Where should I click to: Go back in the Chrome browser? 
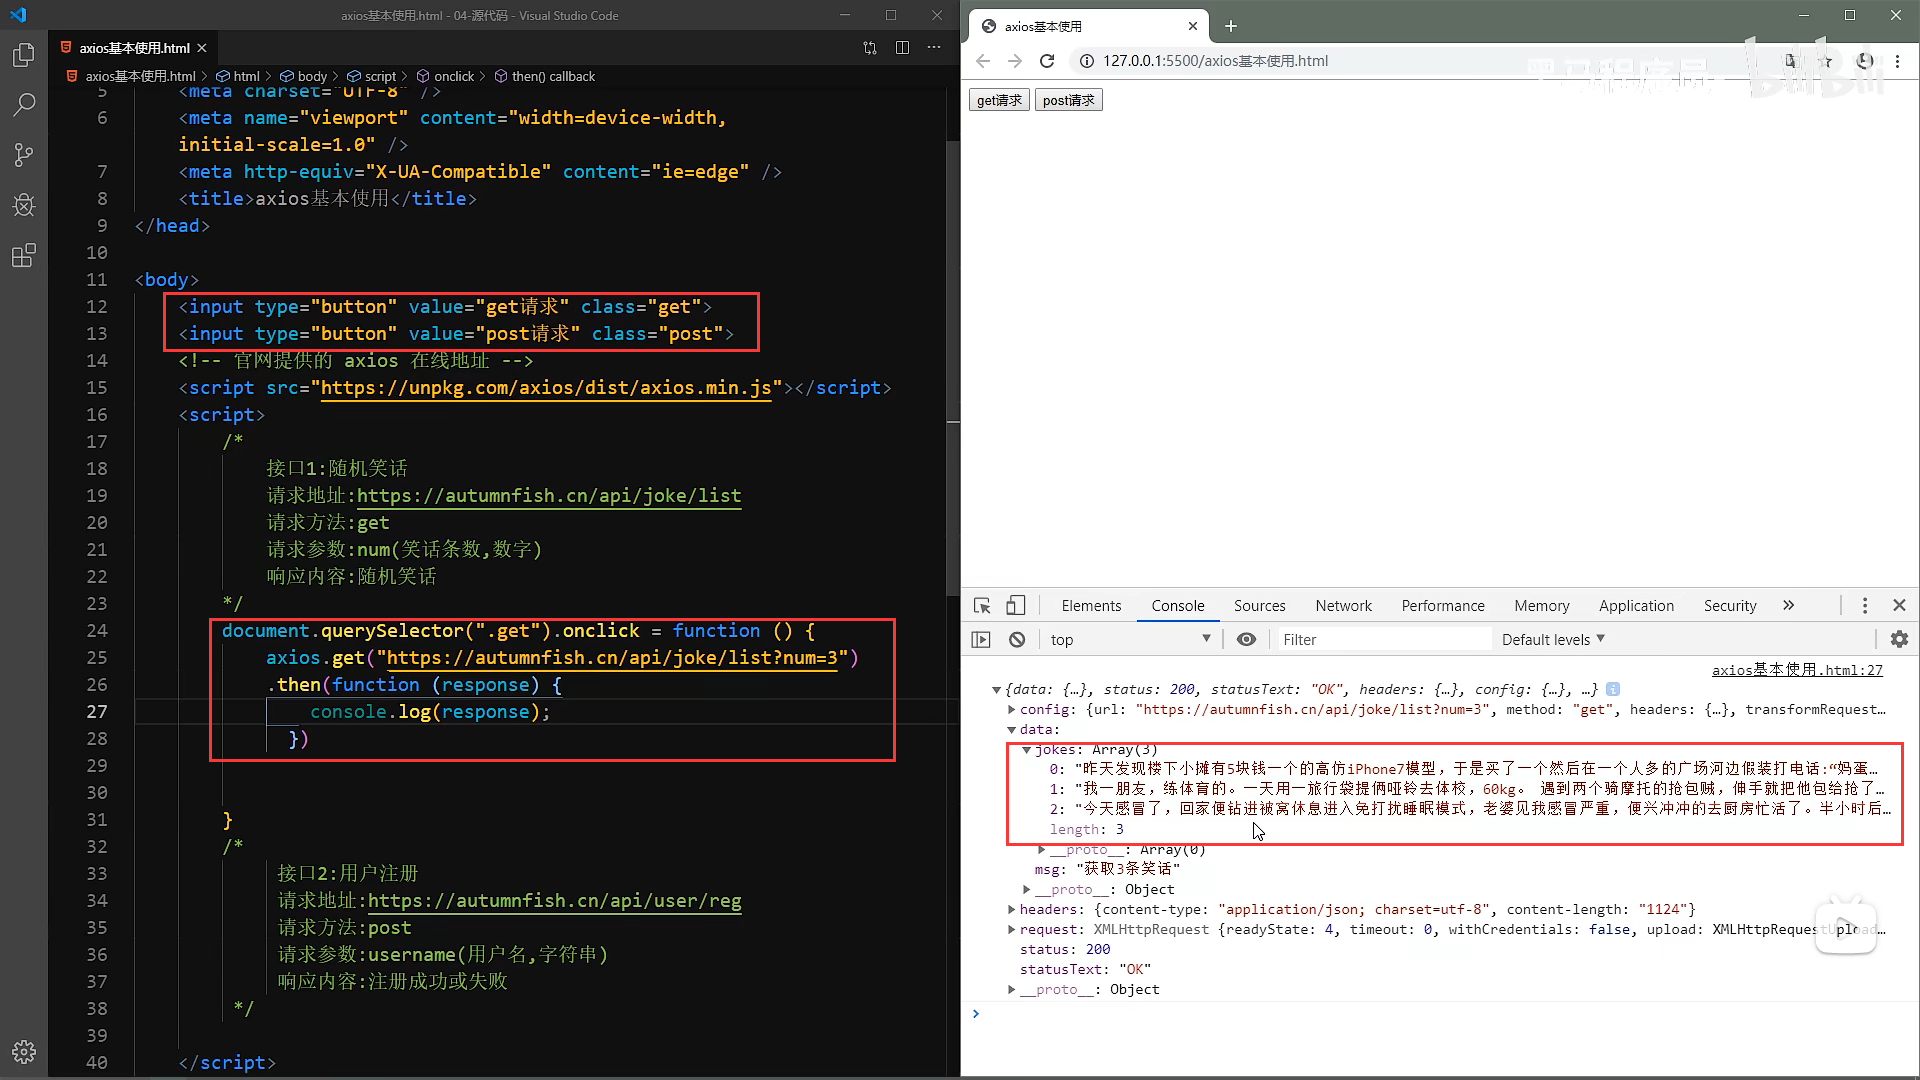click(983, 61)
